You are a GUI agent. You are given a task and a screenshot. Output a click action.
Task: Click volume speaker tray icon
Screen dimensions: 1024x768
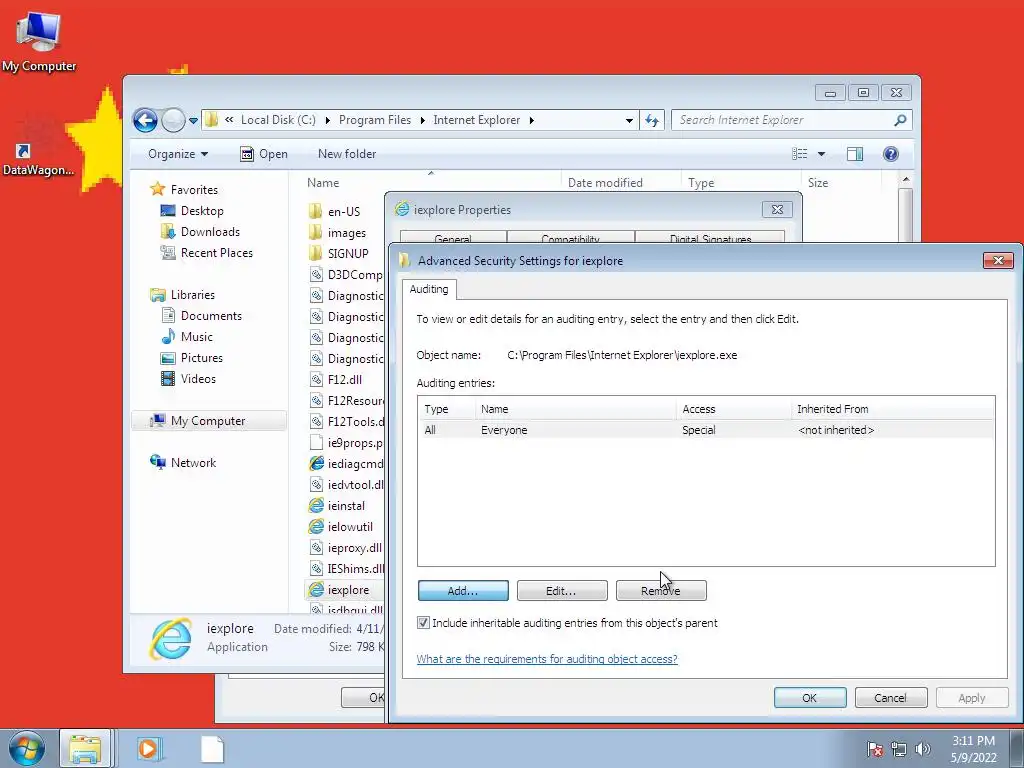click(x=922, y=748)
